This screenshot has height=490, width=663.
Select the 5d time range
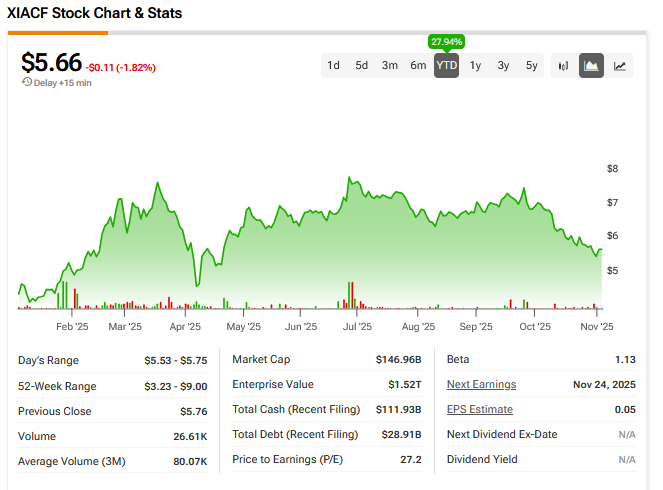pos(362,66)
